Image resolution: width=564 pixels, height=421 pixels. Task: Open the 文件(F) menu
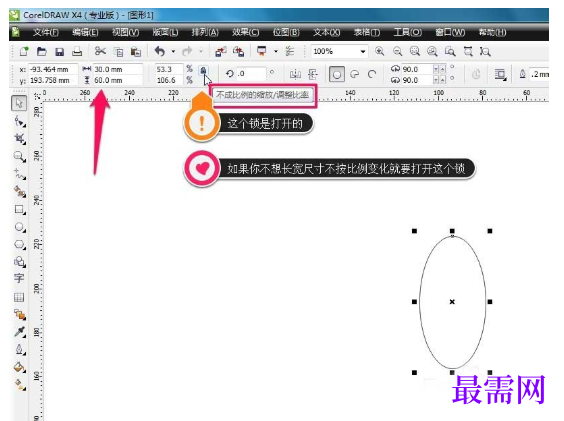pyautogui.click(x=46, y=32)
